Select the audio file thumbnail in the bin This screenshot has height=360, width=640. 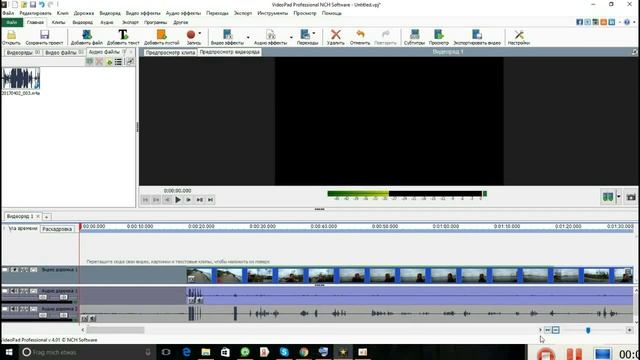pyautogui.click(x=20, y=78)
